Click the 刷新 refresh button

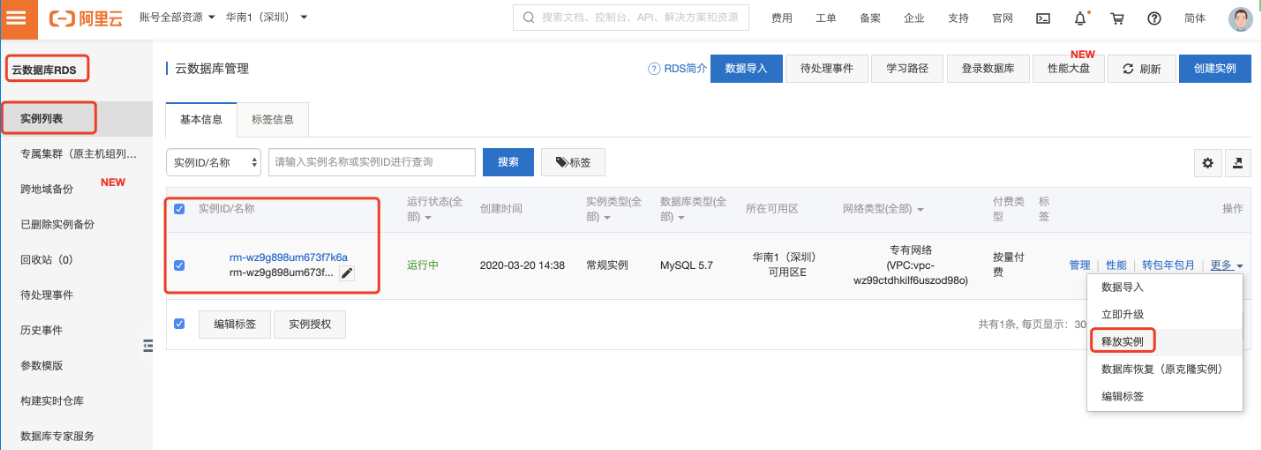coord(1142,68)
